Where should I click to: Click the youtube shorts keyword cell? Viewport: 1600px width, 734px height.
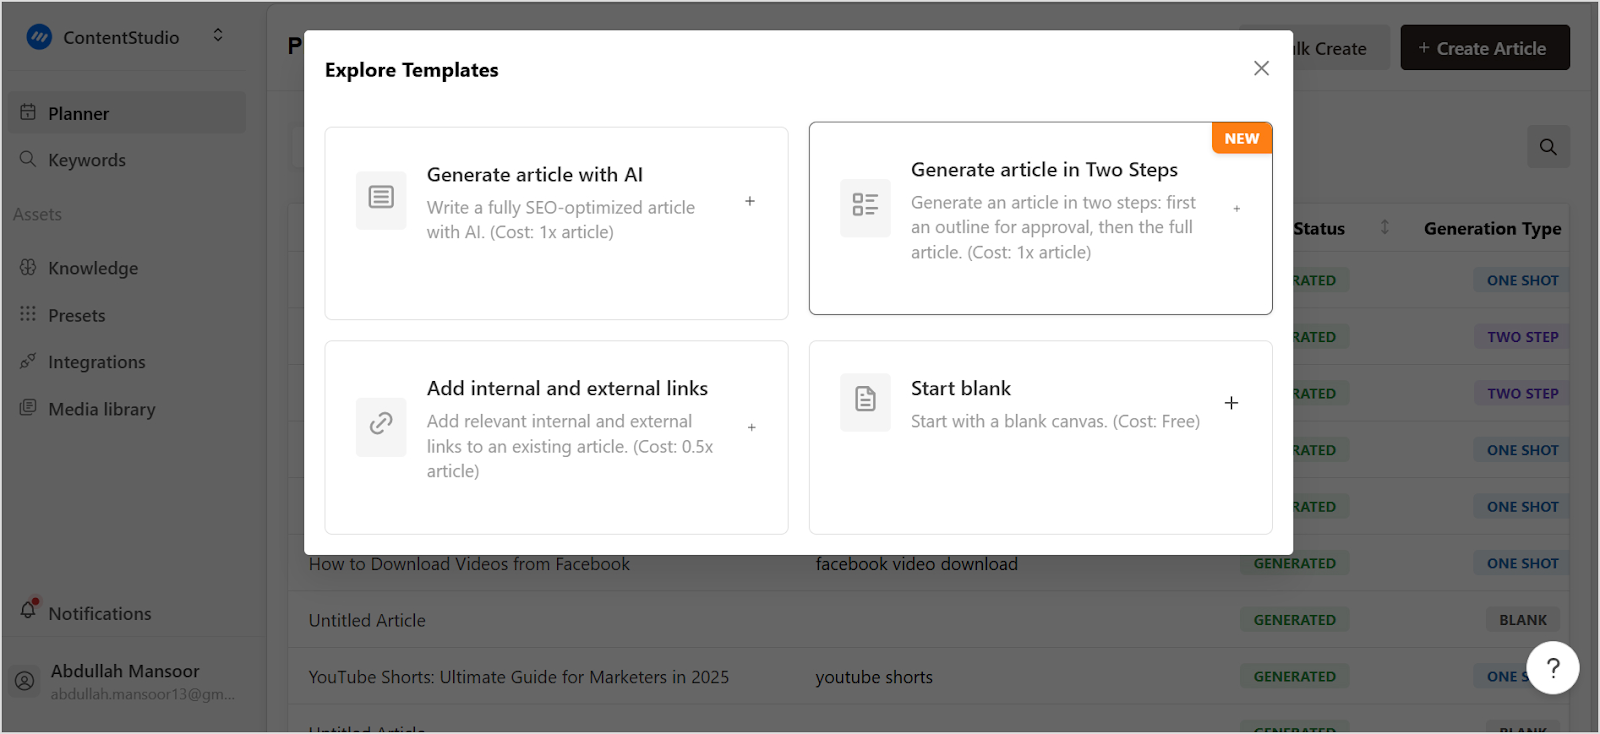point(874,677)
